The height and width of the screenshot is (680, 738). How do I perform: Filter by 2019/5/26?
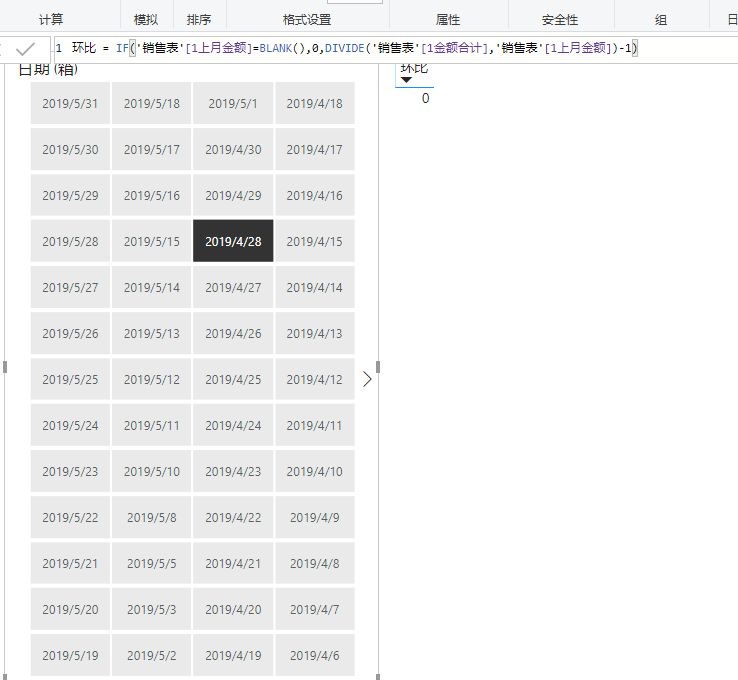coord(70,333)
